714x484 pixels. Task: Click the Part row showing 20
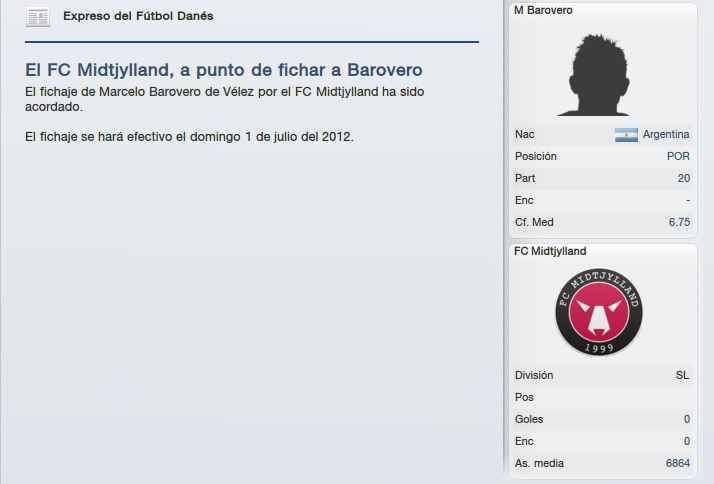click(602, 178)
